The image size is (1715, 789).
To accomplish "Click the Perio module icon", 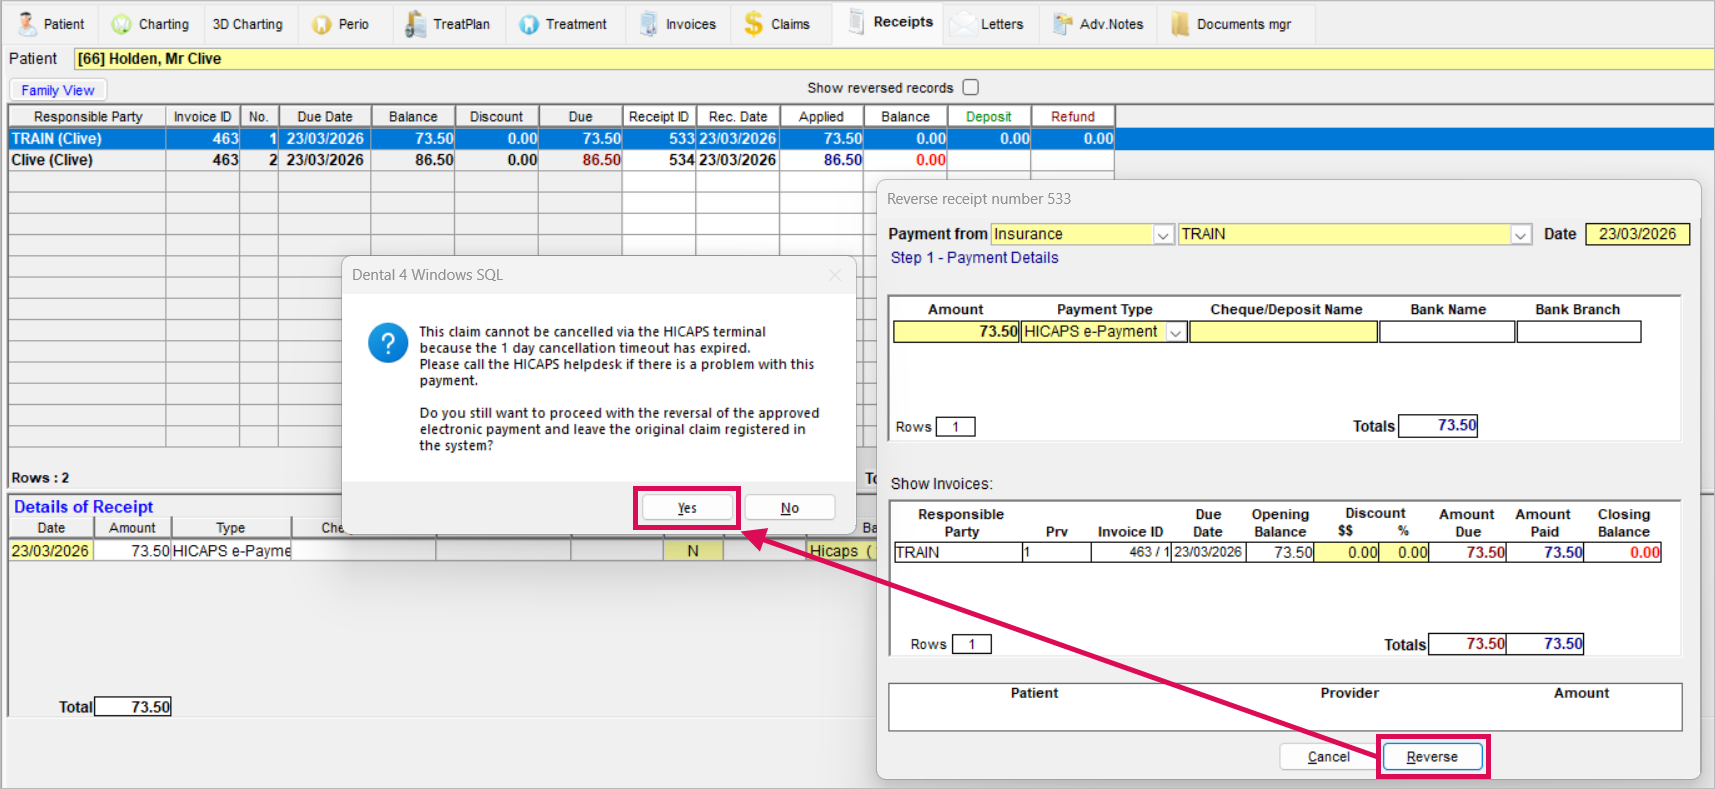I will point(321,24).
